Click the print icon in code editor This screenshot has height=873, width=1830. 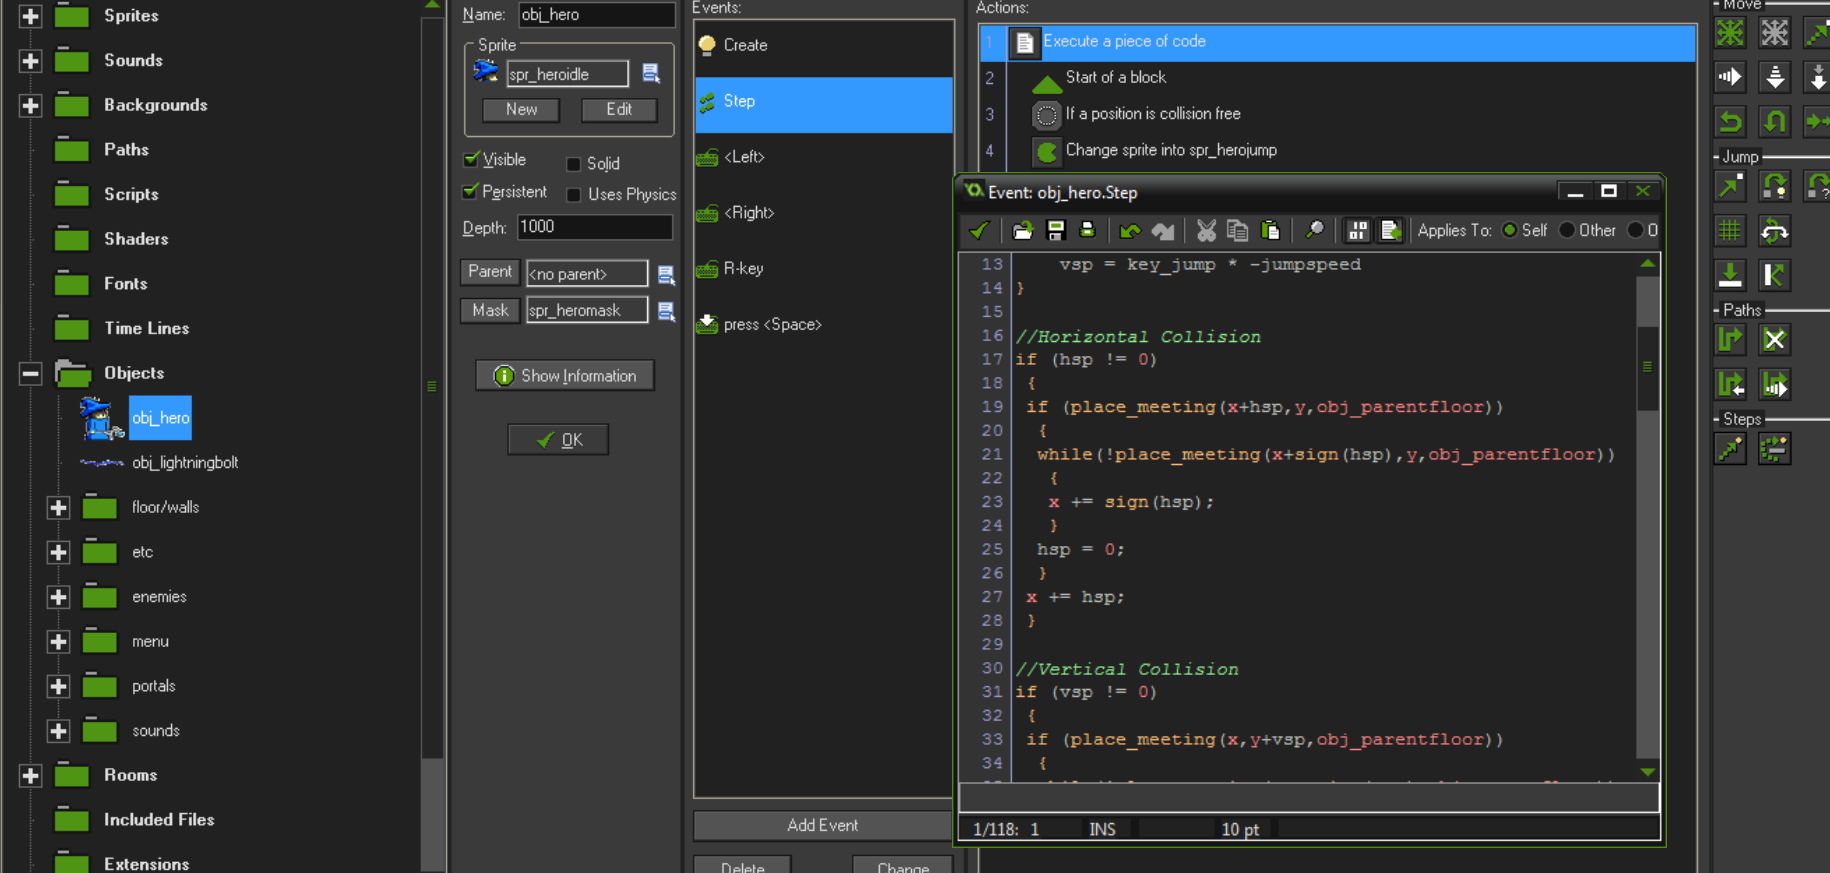point(1087,231)
